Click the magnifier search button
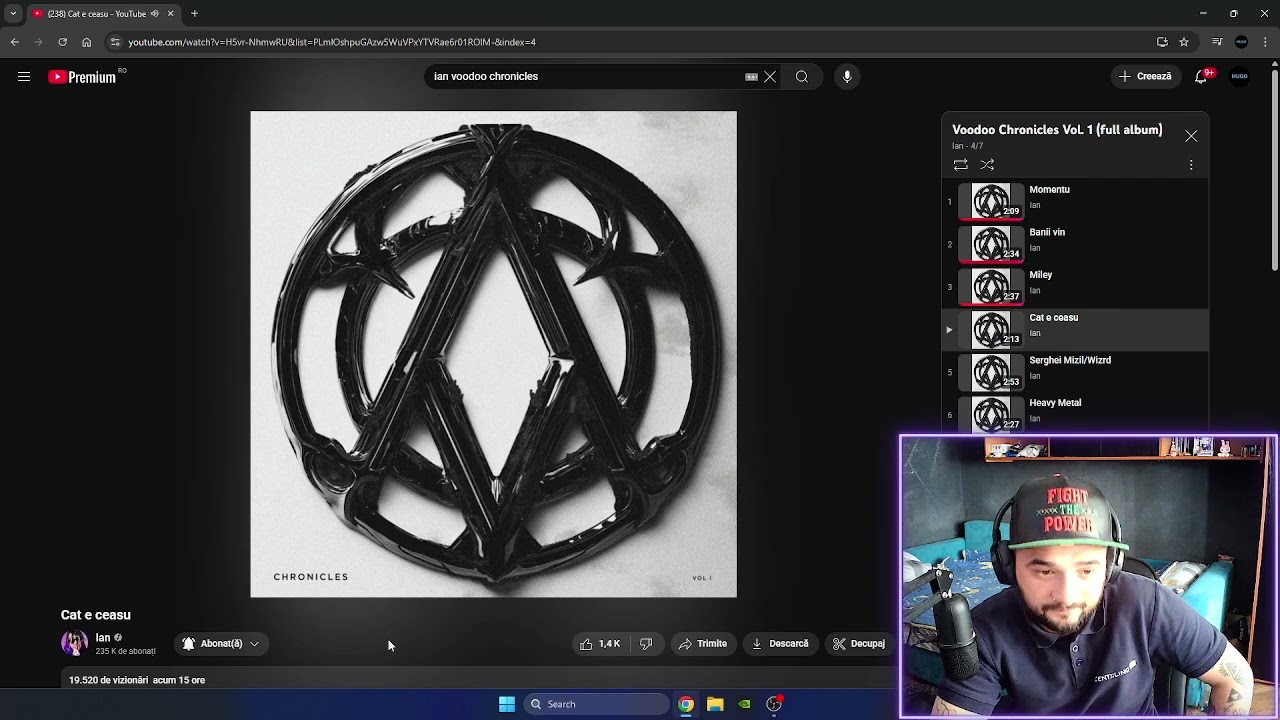The height and width of the screenshot is (720, 1280). (x=802, y=77)
